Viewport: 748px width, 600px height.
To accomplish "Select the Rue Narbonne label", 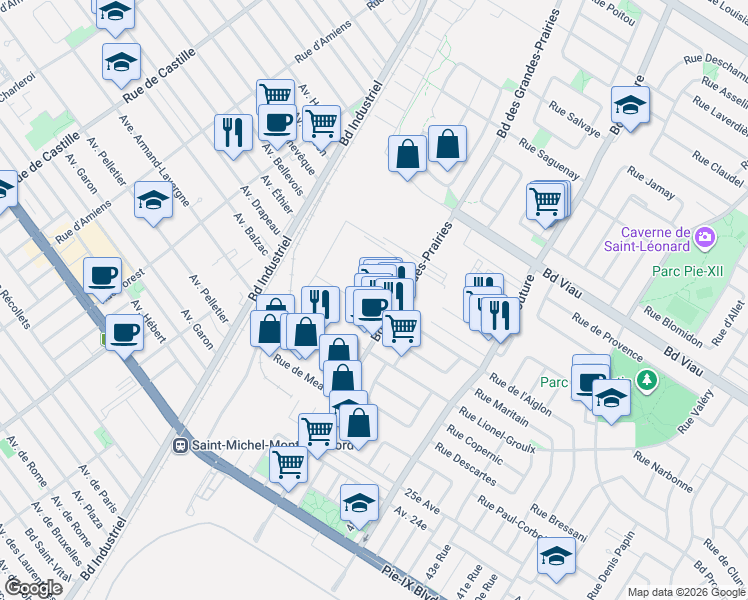I will 663,471.
